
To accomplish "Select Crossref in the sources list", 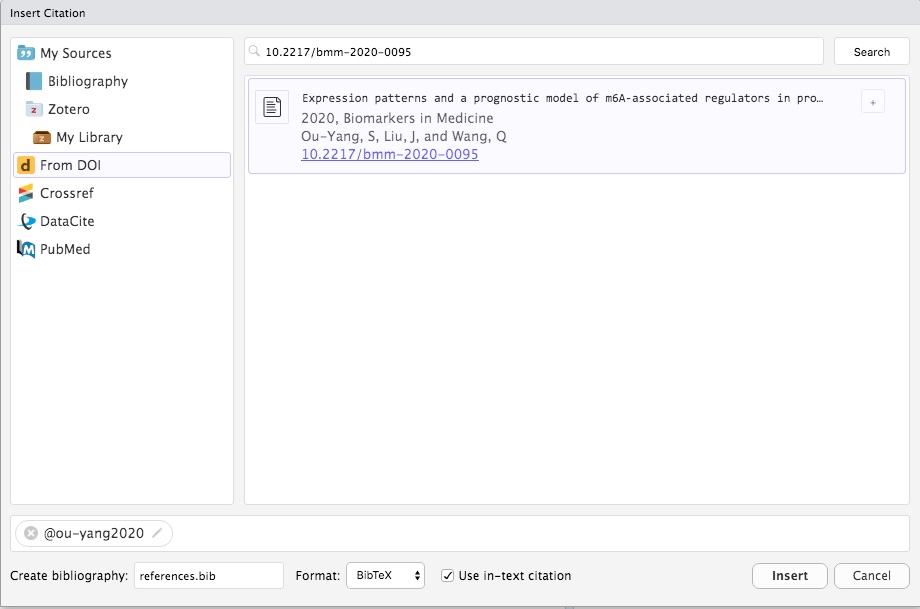I will [67, 193].
